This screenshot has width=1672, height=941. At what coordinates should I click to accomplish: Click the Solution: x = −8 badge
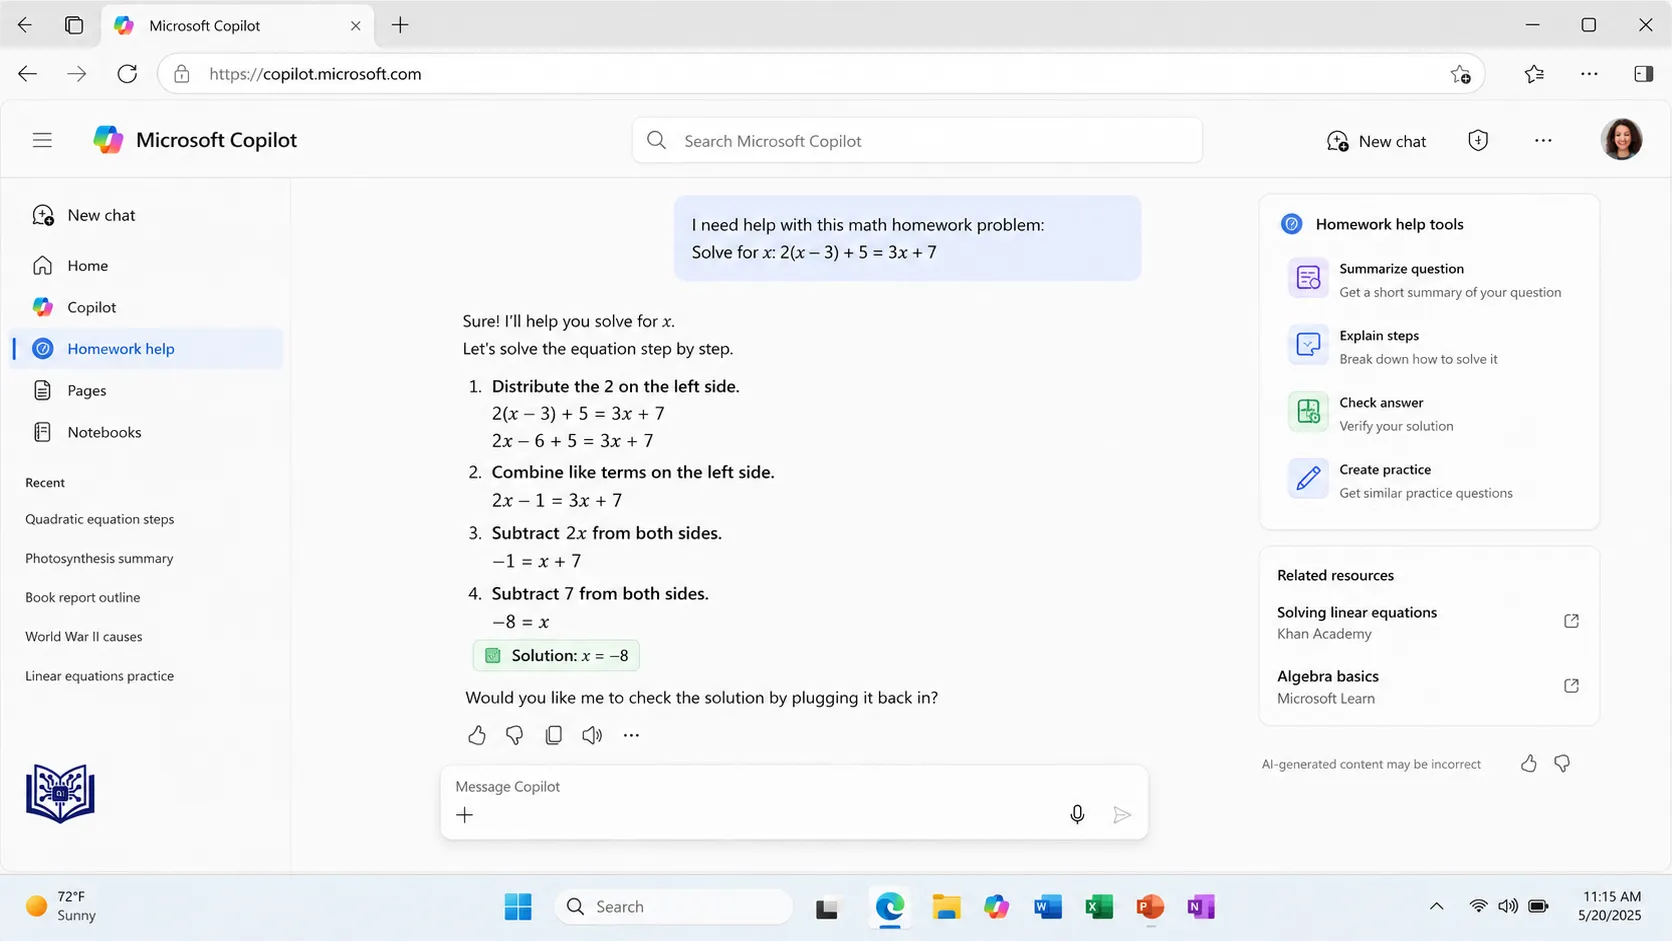pyautogui.click(x=556, y=656)
